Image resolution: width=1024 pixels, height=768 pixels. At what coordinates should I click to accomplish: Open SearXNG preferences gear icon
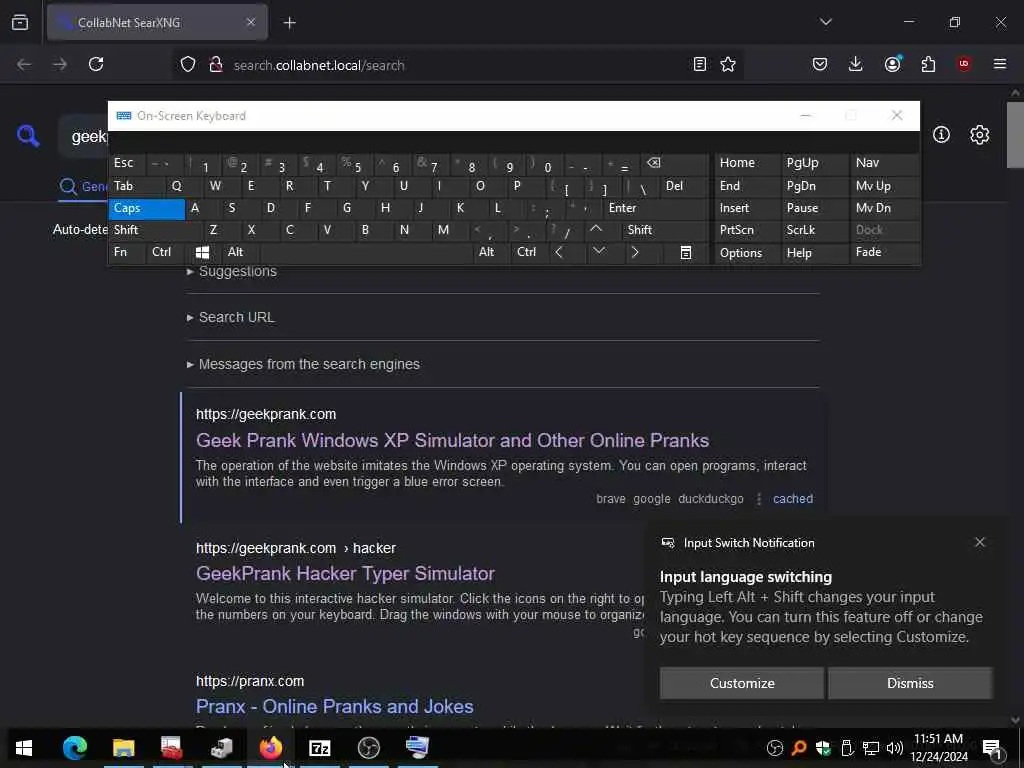pyautogui.click(x=980, y=135)
